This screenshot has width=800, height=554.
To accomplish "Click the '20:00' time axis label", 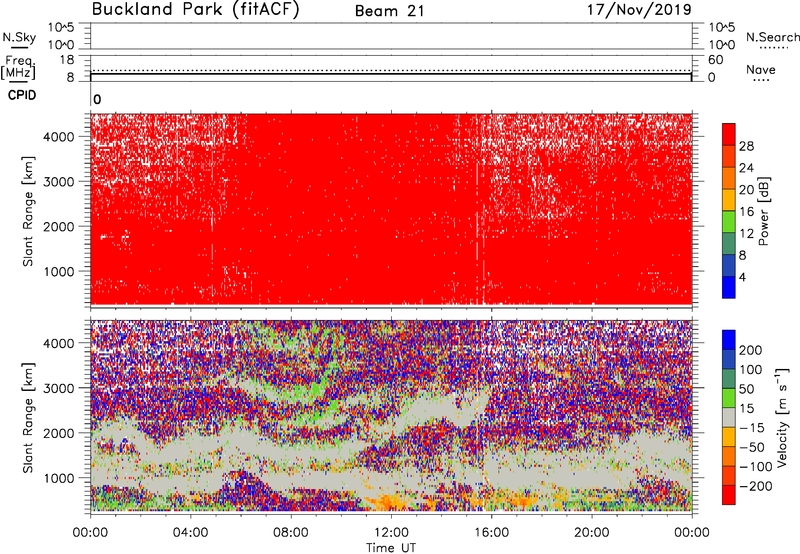I will pos(592,533).
